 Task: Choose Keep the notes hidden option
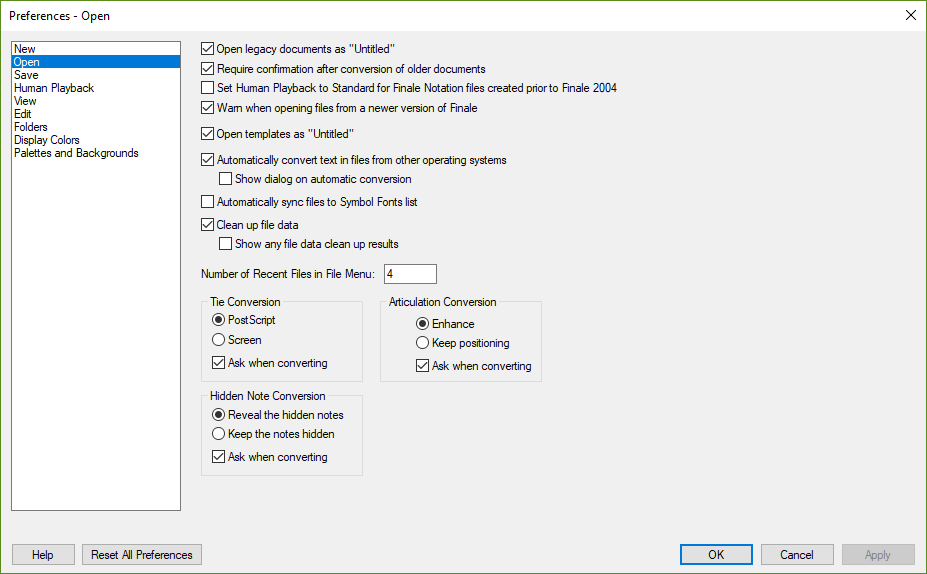coord(218,434)
